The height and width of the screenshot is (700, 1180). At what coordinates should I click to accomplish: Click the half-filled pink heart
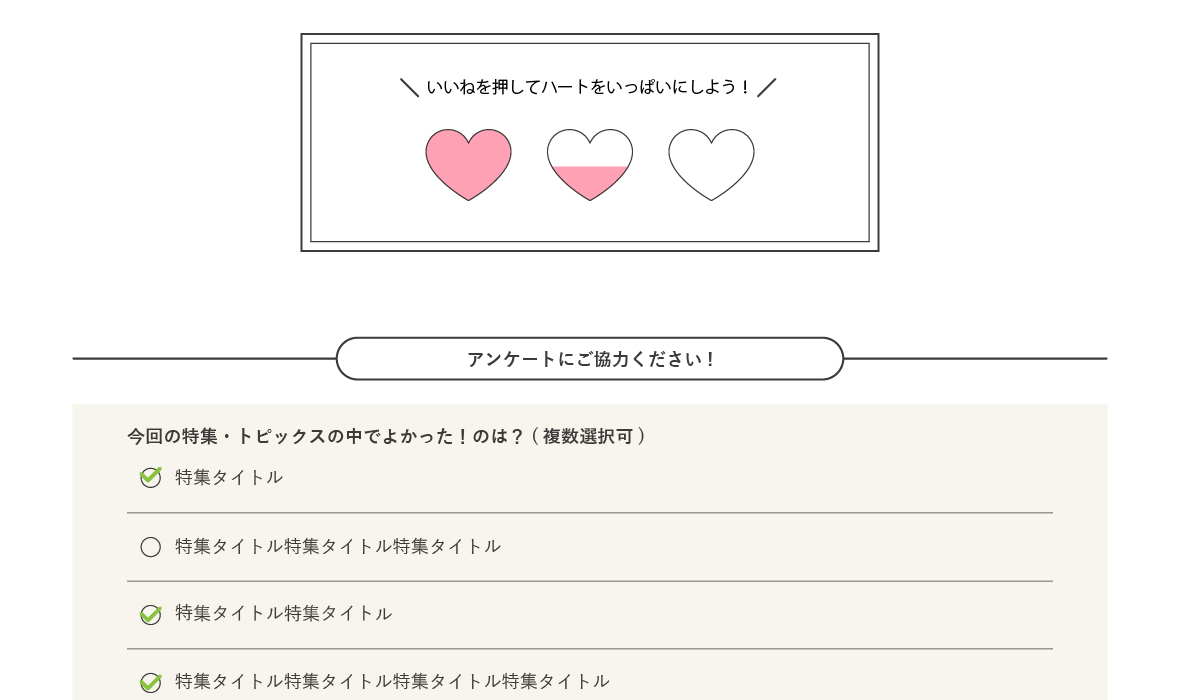(590, 164)
